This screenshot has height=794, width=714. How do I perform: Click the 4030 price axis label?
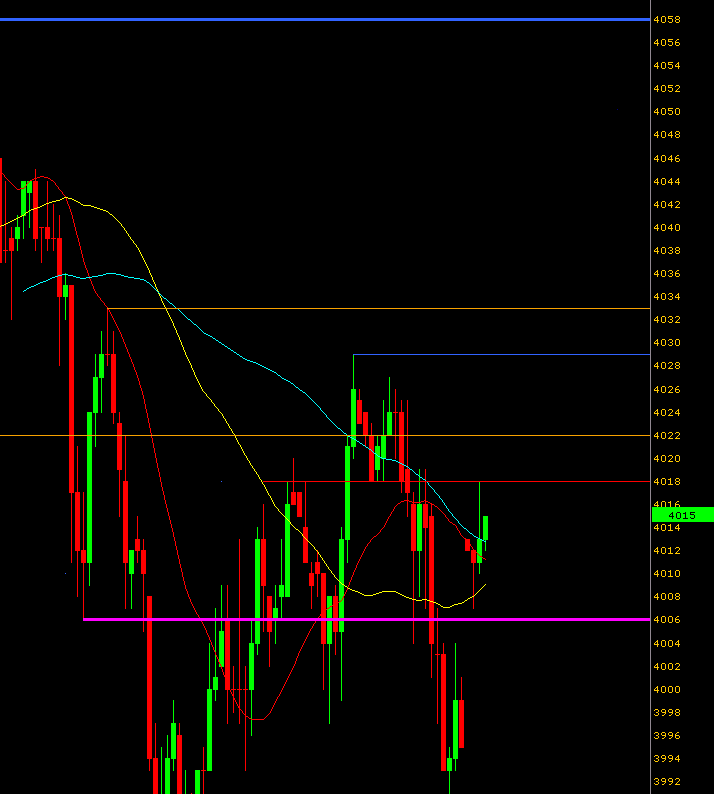tap(667, 342)
